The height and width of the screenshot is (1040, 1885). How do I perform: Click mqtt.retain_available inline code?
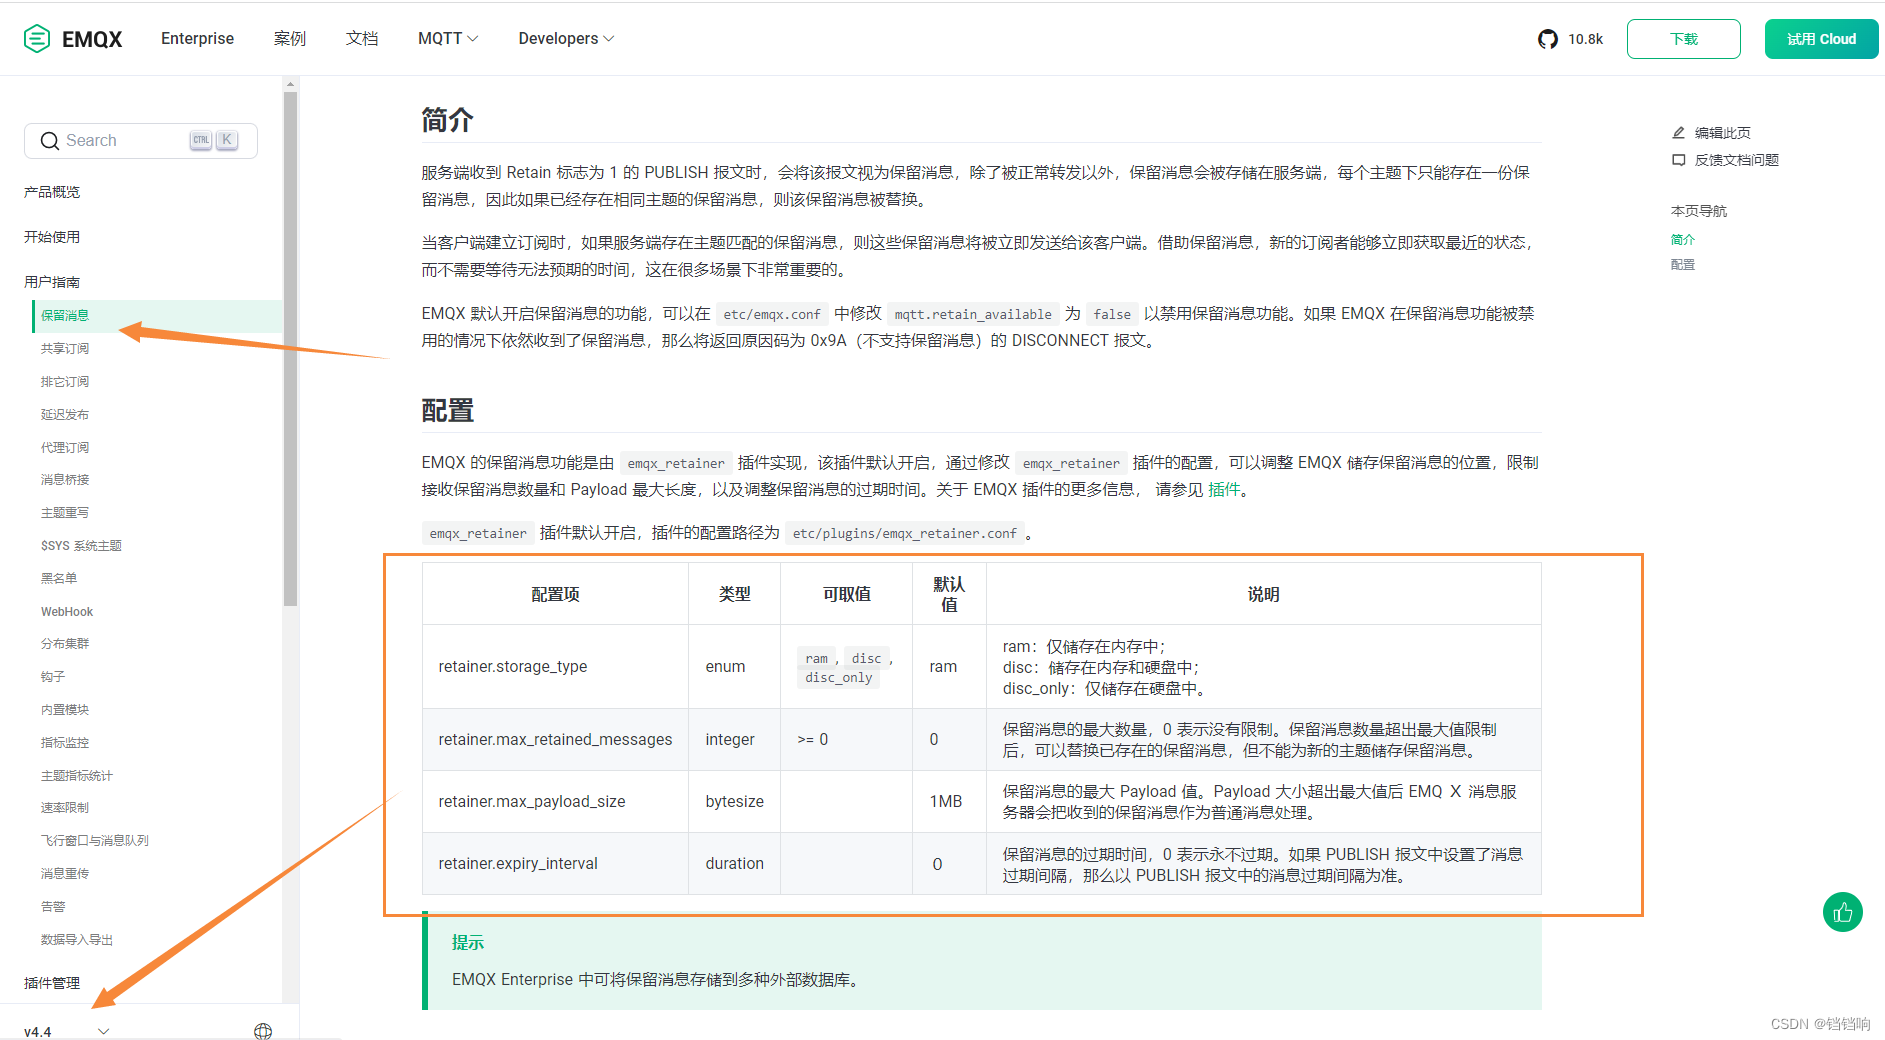(x=973, y=314)
